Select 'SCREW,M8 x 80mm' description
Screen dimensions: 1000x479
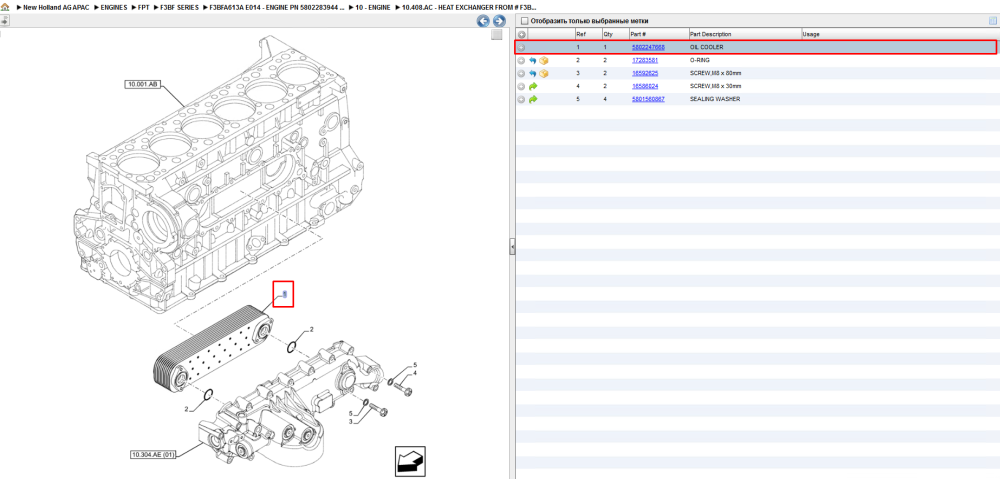click(716, 73)
